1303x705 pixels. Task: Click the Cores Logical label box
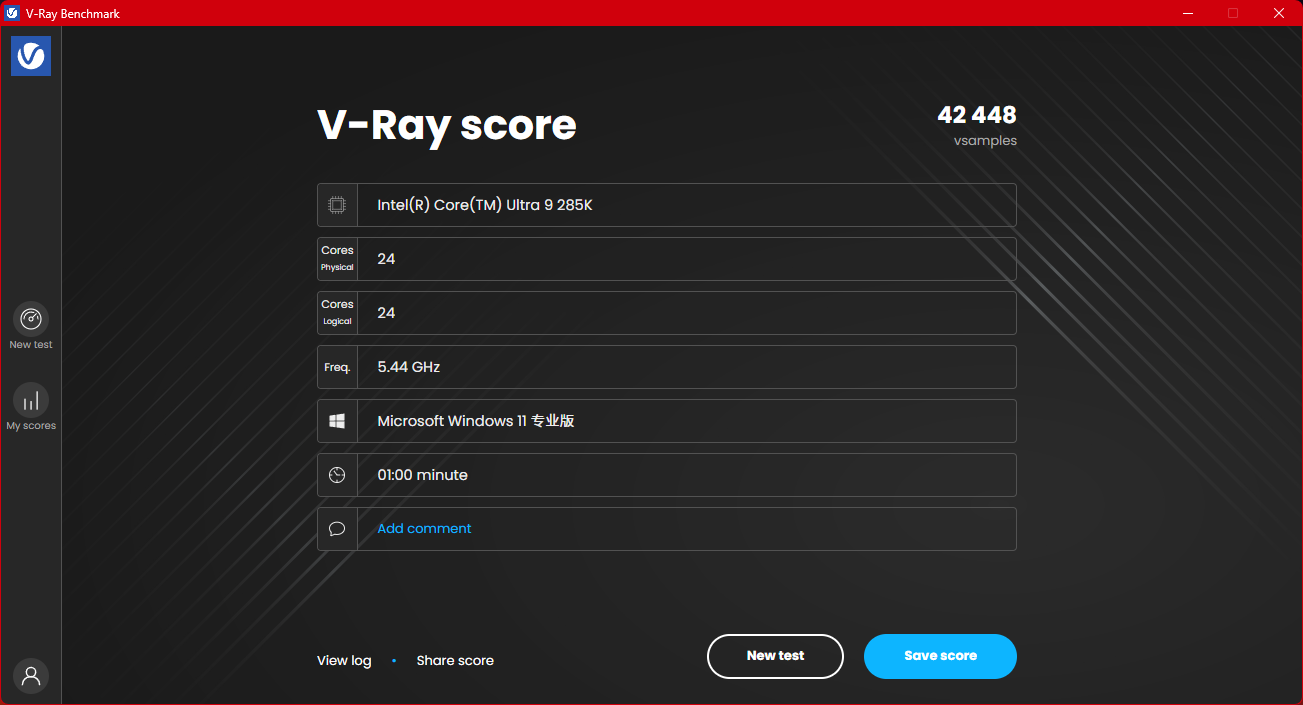337,313
